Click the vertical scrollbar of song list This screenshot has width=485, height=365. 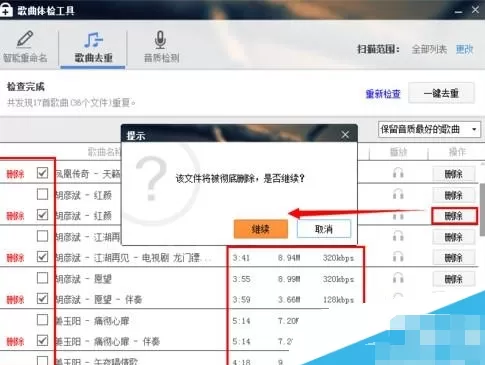(482, 209)
